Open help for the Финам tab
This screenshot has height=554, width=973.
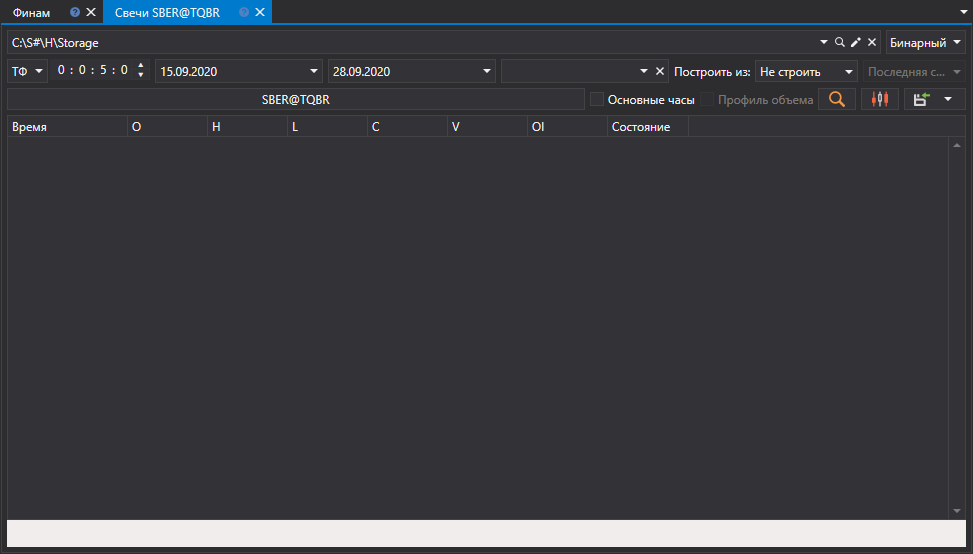[x=75, y=12]
